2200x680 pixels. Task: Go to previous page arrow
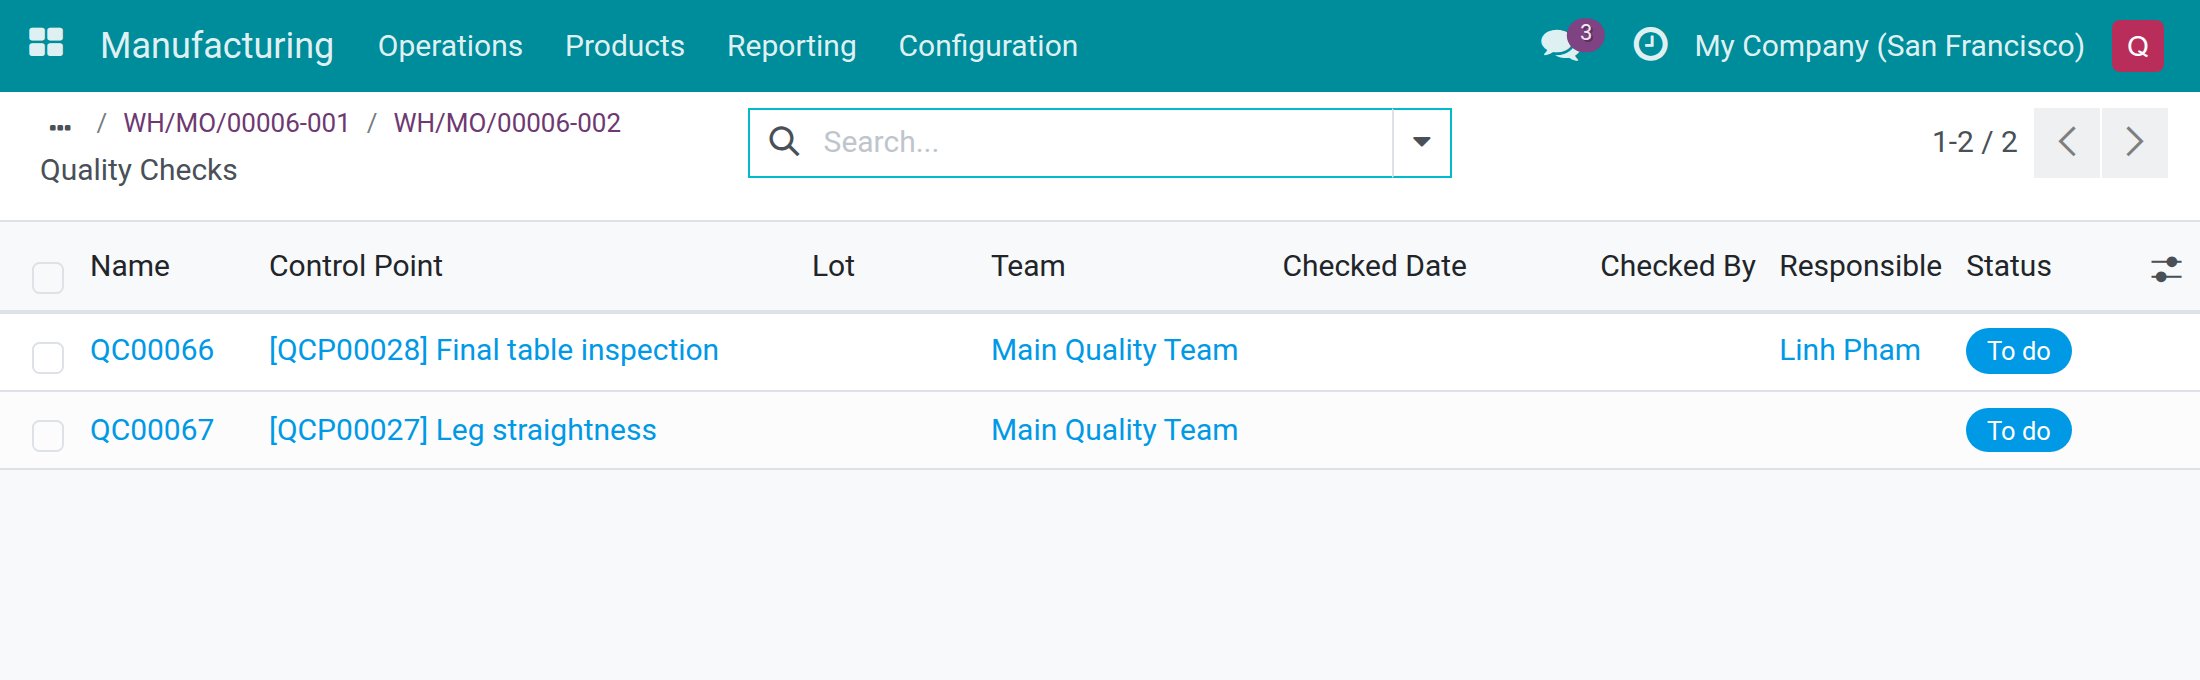[2067, 142]
